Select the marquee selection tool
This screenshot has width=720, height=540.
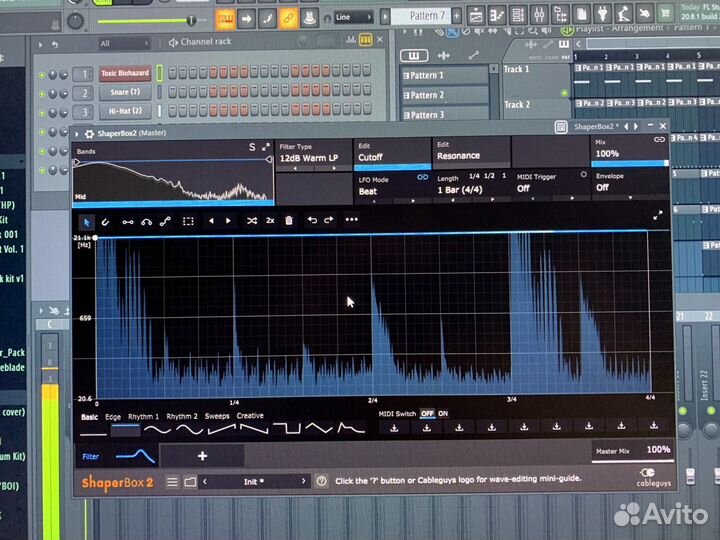(188, 221)
